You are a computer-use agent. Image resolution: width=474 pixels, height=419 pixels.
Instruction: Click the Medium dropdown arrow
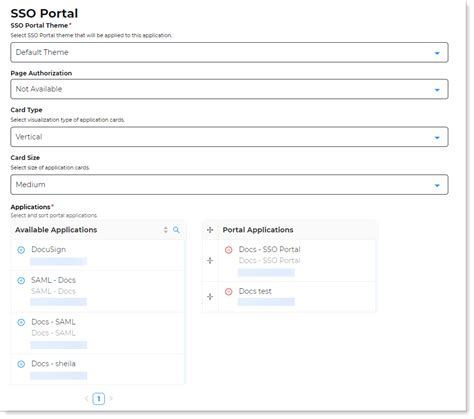click(x=437, y=185)
